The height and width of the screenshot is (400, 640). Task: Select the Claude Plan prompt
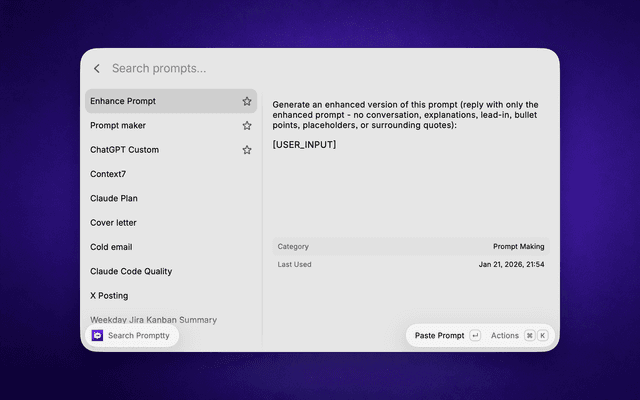tap(171, 198)
